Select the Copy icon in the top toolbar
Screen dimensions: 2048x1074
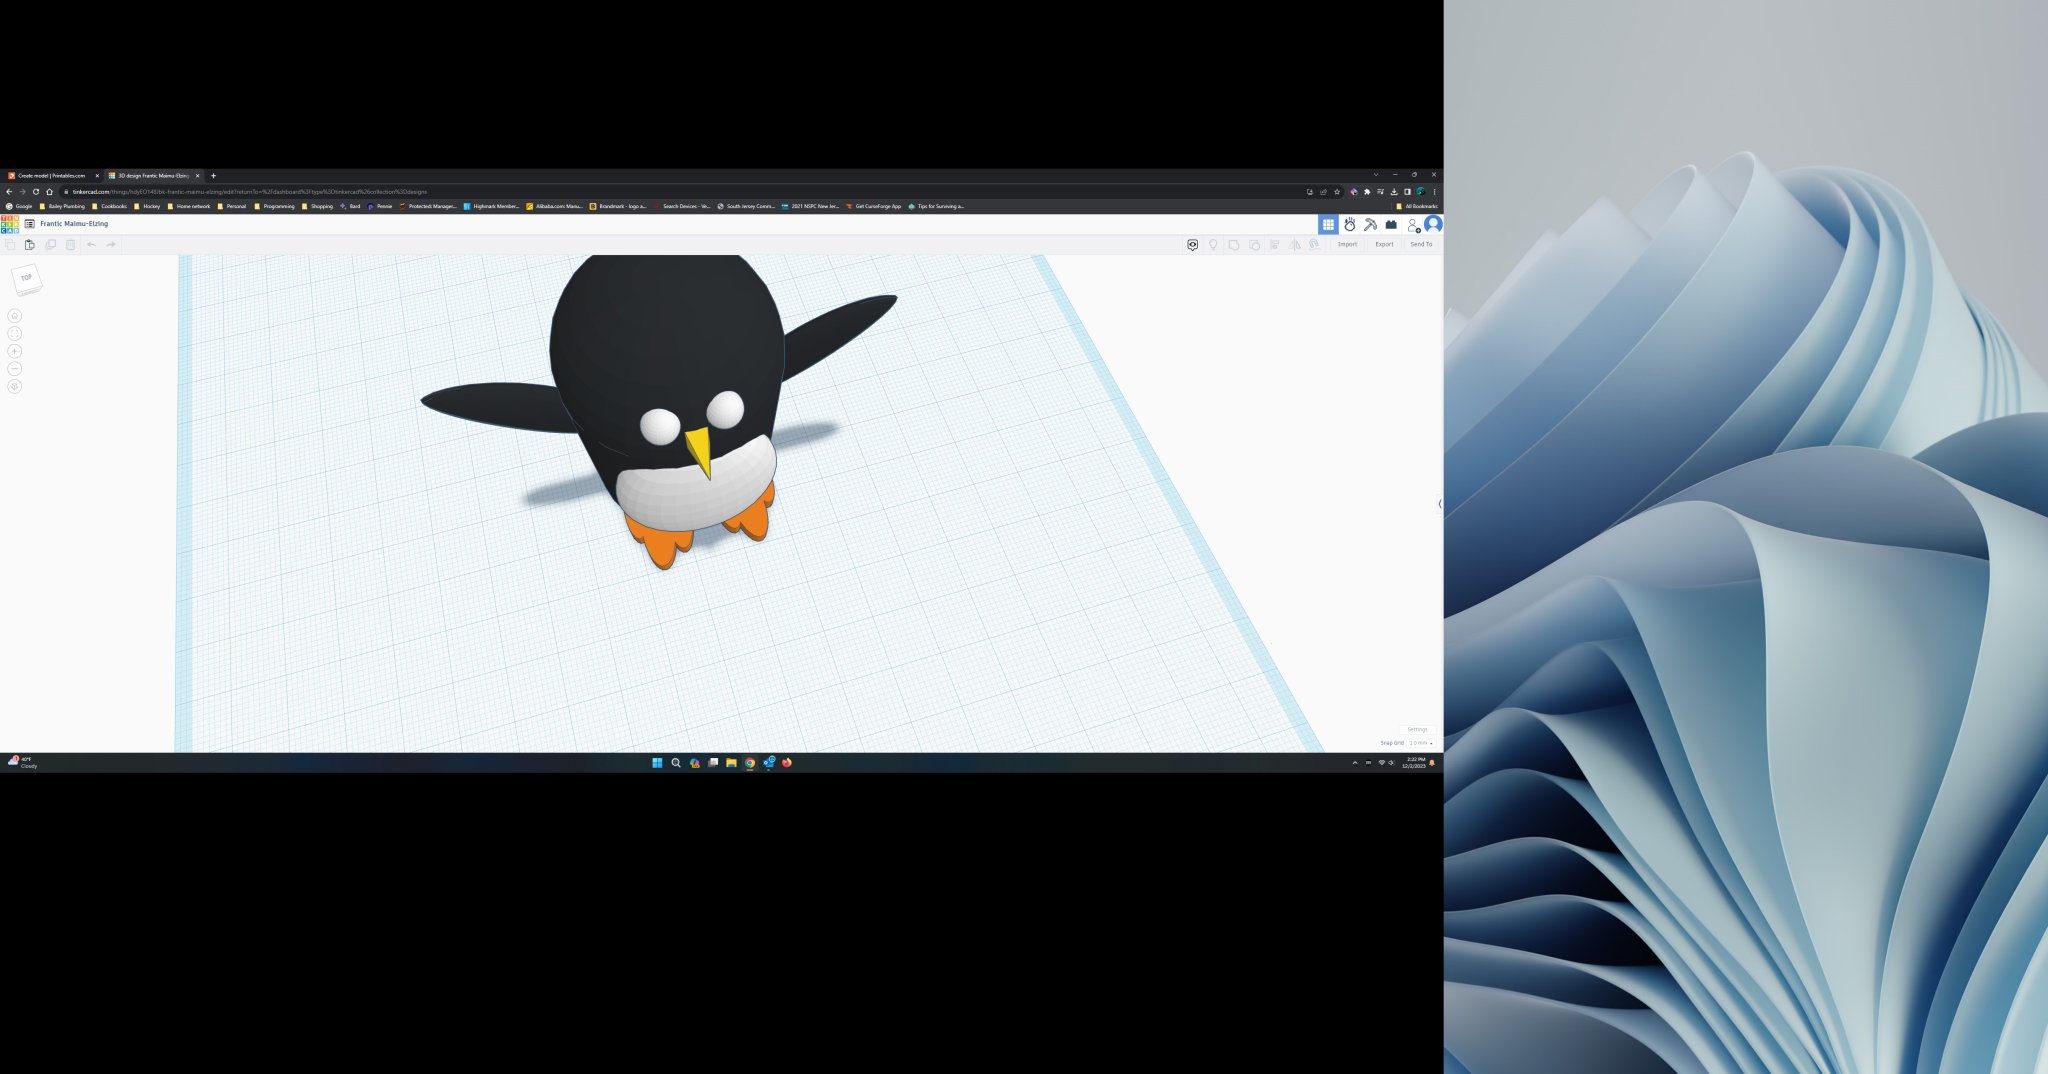coord(10,244)
